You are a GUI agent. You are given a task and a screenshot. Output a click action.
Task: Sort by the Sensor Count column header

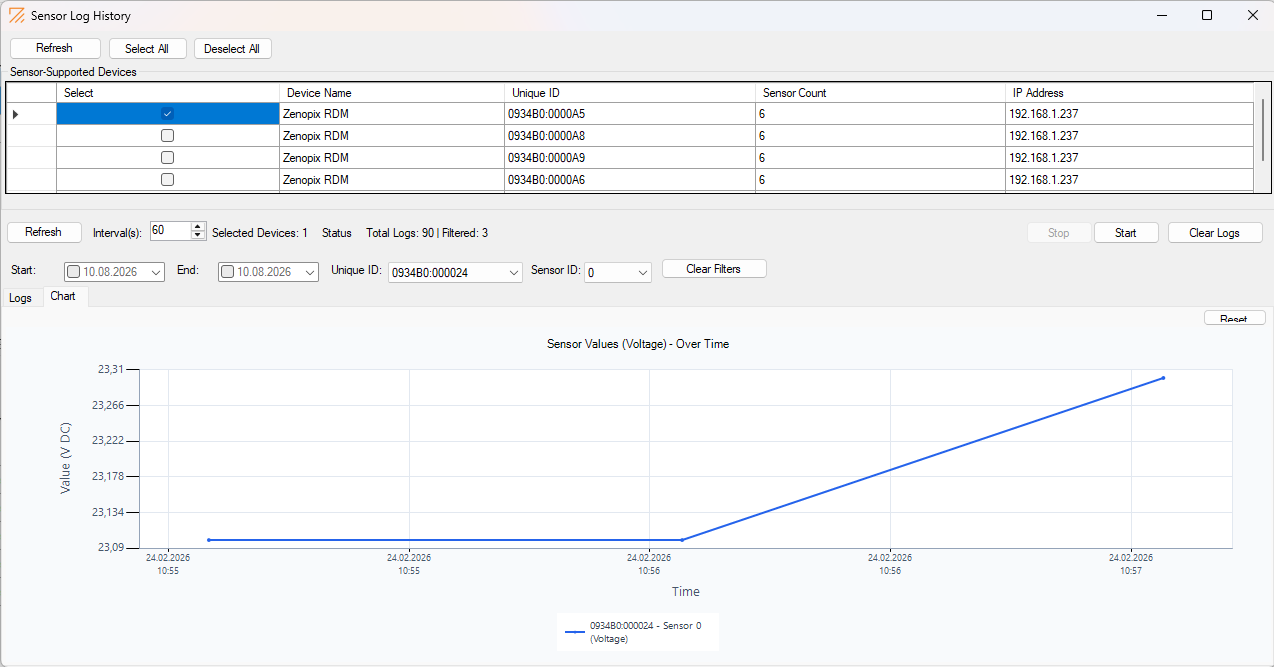coord(880,93)
